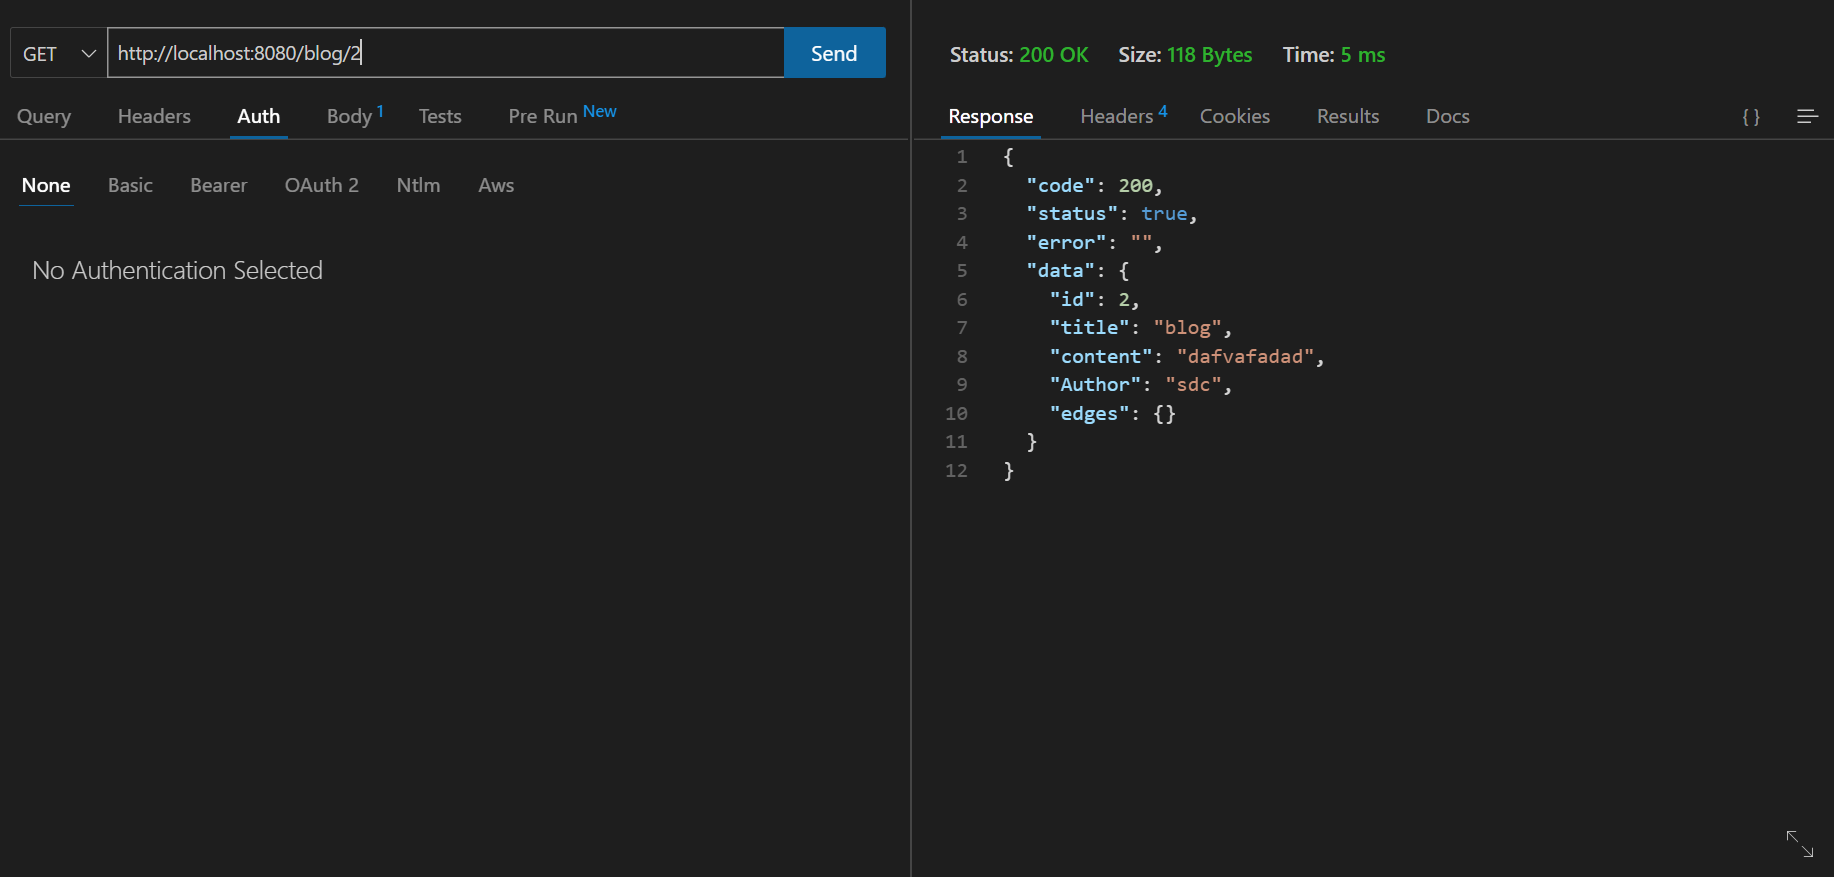Select Ntlm authentication type
1834x877 pixels.
point(418,186)
